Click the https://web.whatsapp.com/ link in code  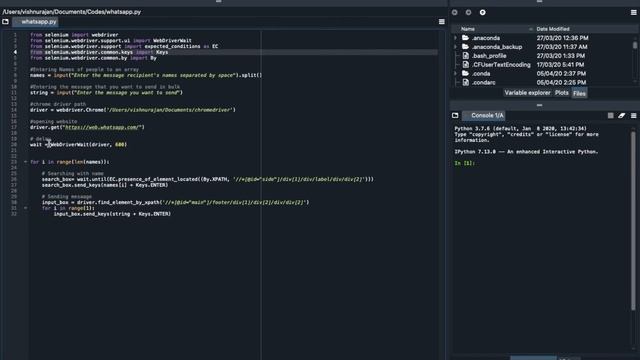(103, 127)
